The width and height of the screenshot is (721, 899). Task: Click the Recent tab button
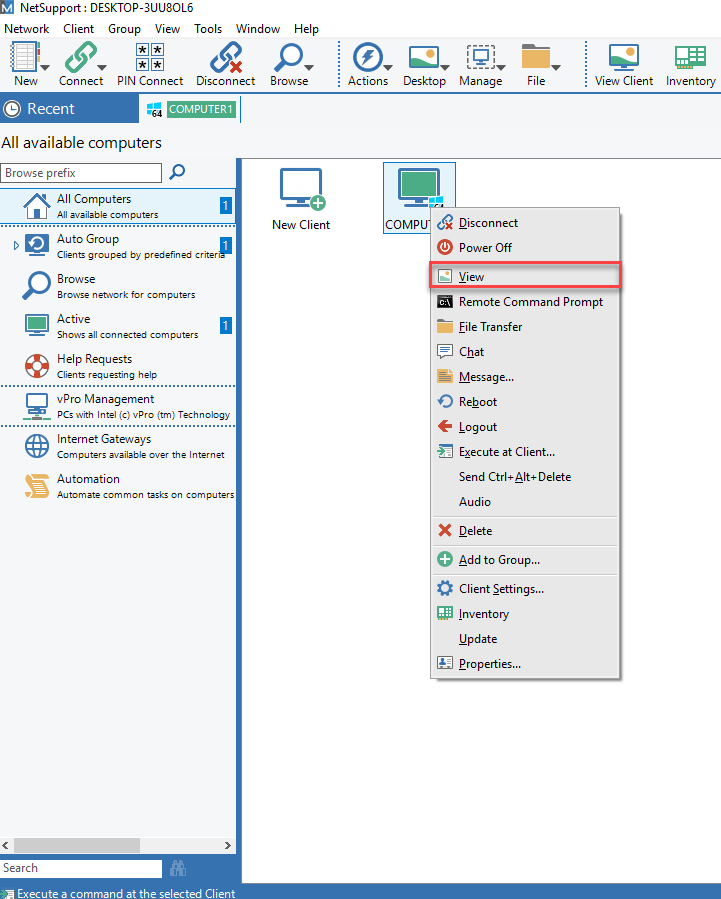[50, 109]
